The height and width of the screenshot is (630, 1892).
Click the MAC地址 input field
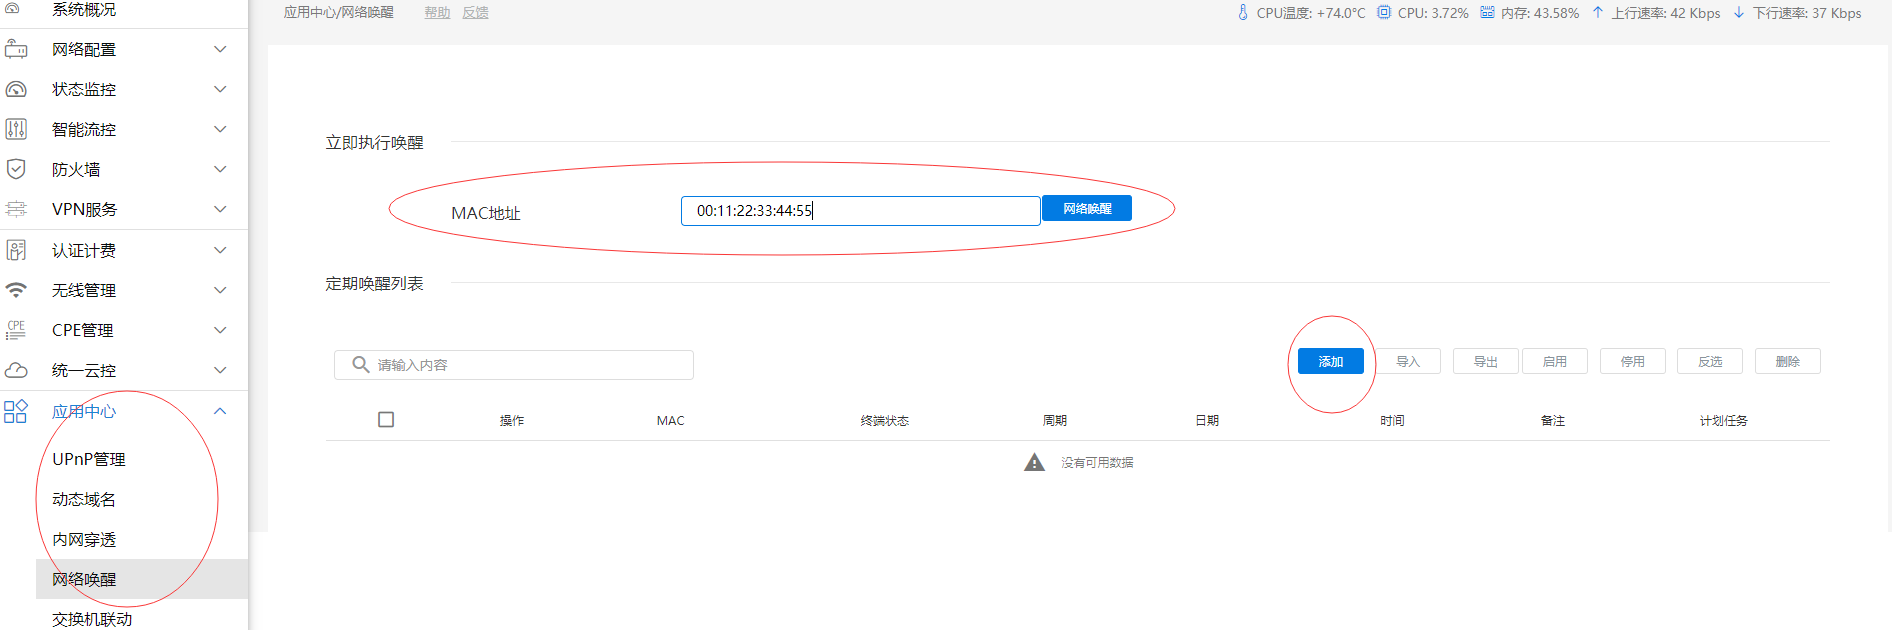point(860,211)
